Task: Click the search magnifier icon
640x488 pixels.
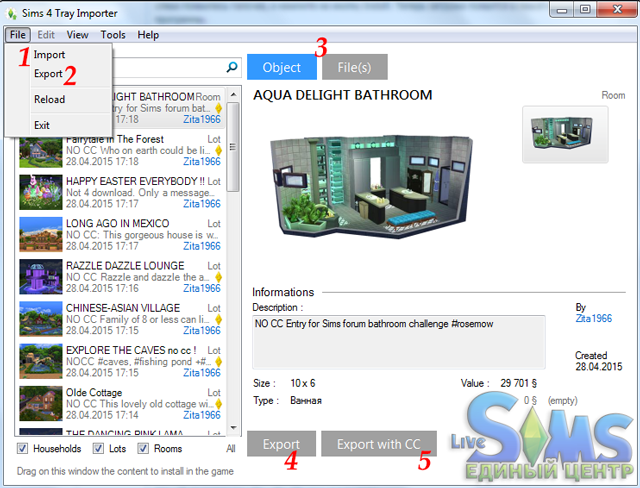Action: [232, 67]
